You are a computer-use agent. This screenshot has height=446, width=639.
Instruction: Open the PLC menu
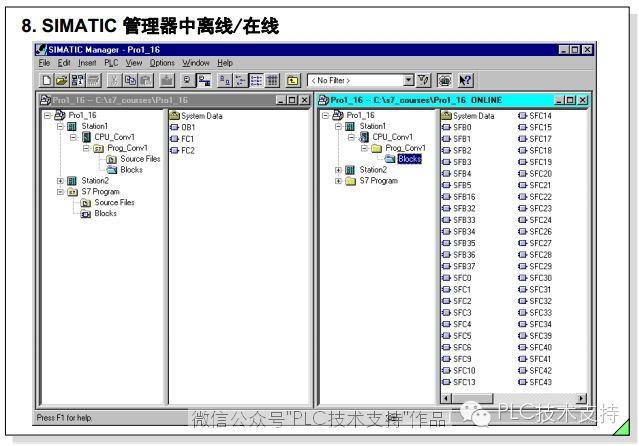(x=111, y=63)
